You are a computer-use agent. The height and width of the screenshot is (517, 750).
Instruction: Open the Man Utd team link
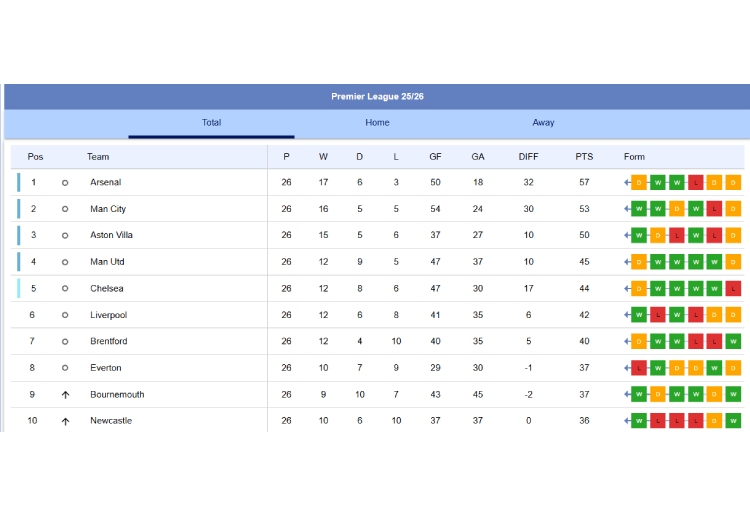click(107, 262)
